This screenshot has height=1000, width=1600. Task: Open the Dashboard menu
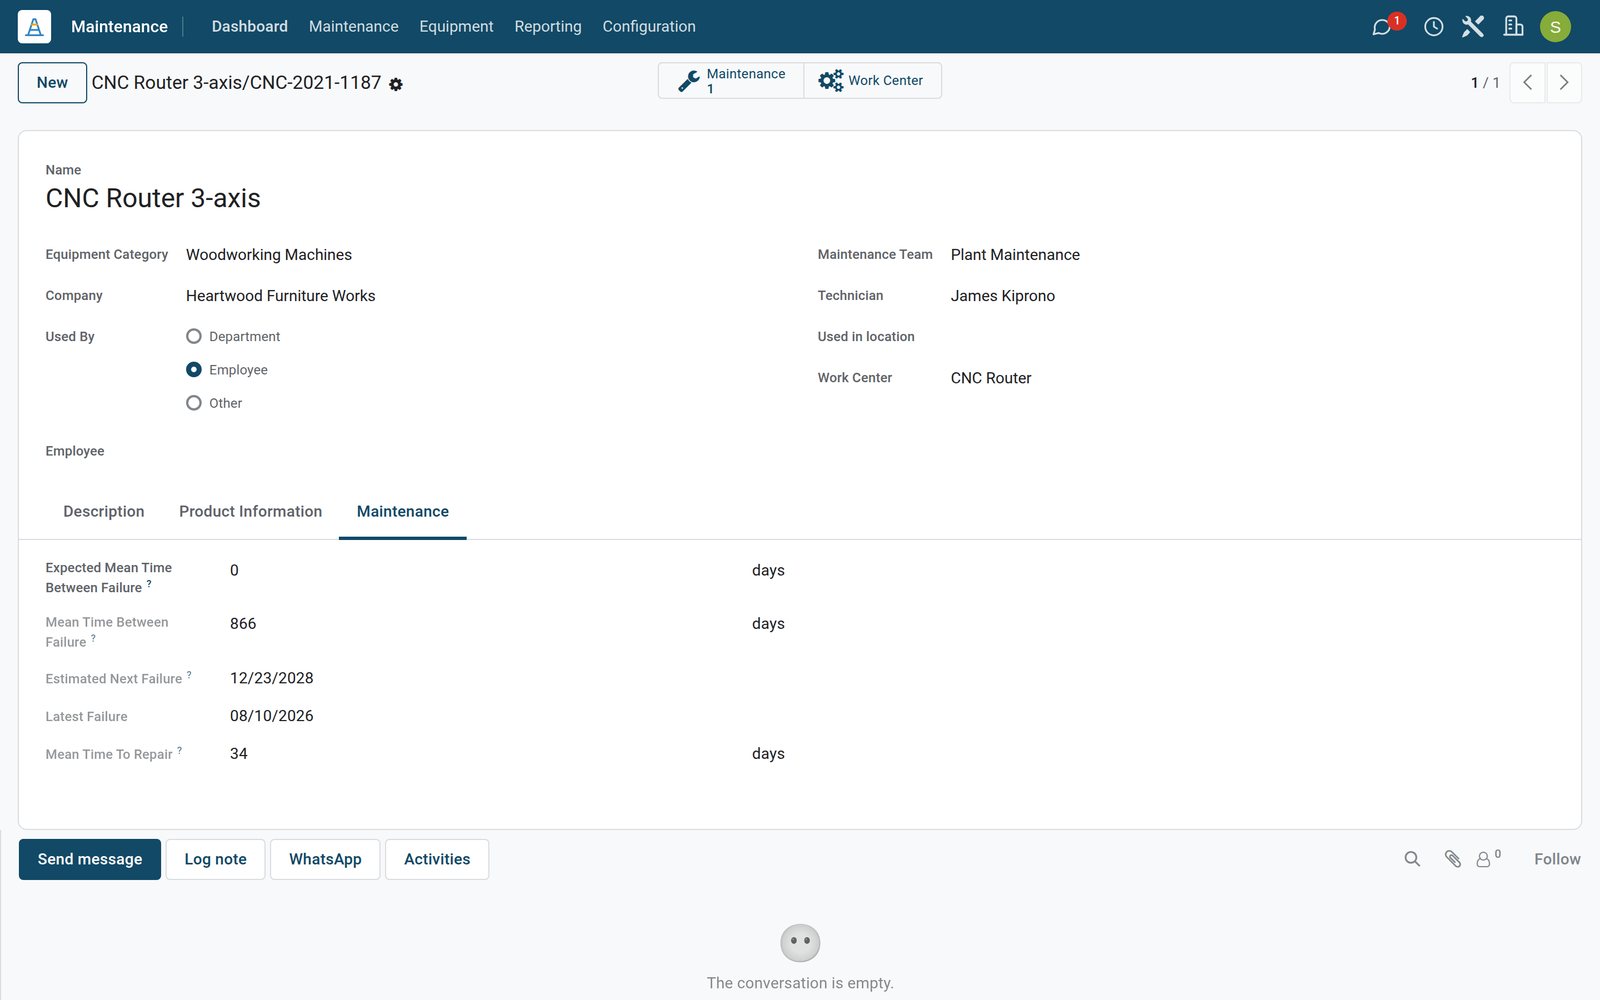[250, 27]
